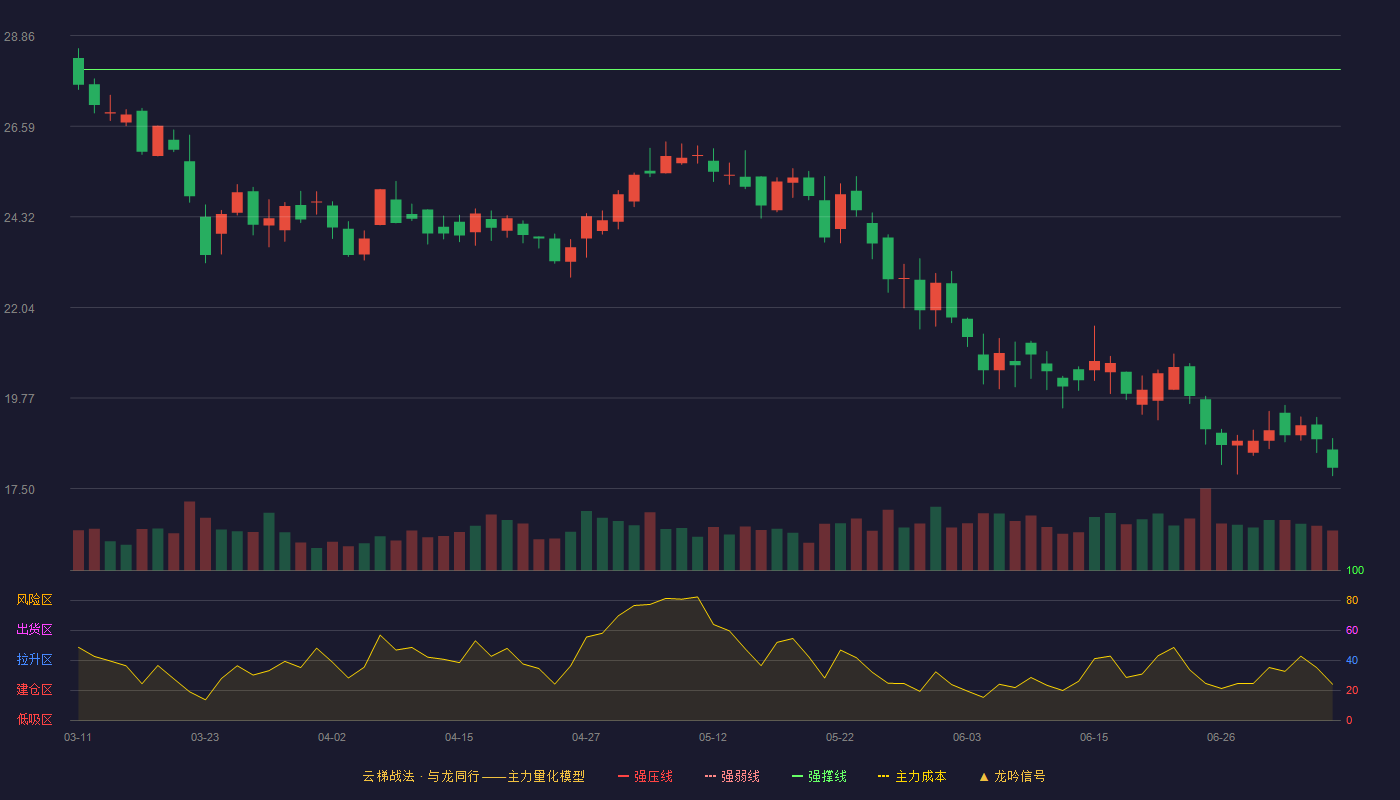Screen dimensions: 1400x800
Task: Toggle the 强弱线 legend item
Action: pos(732,776)
